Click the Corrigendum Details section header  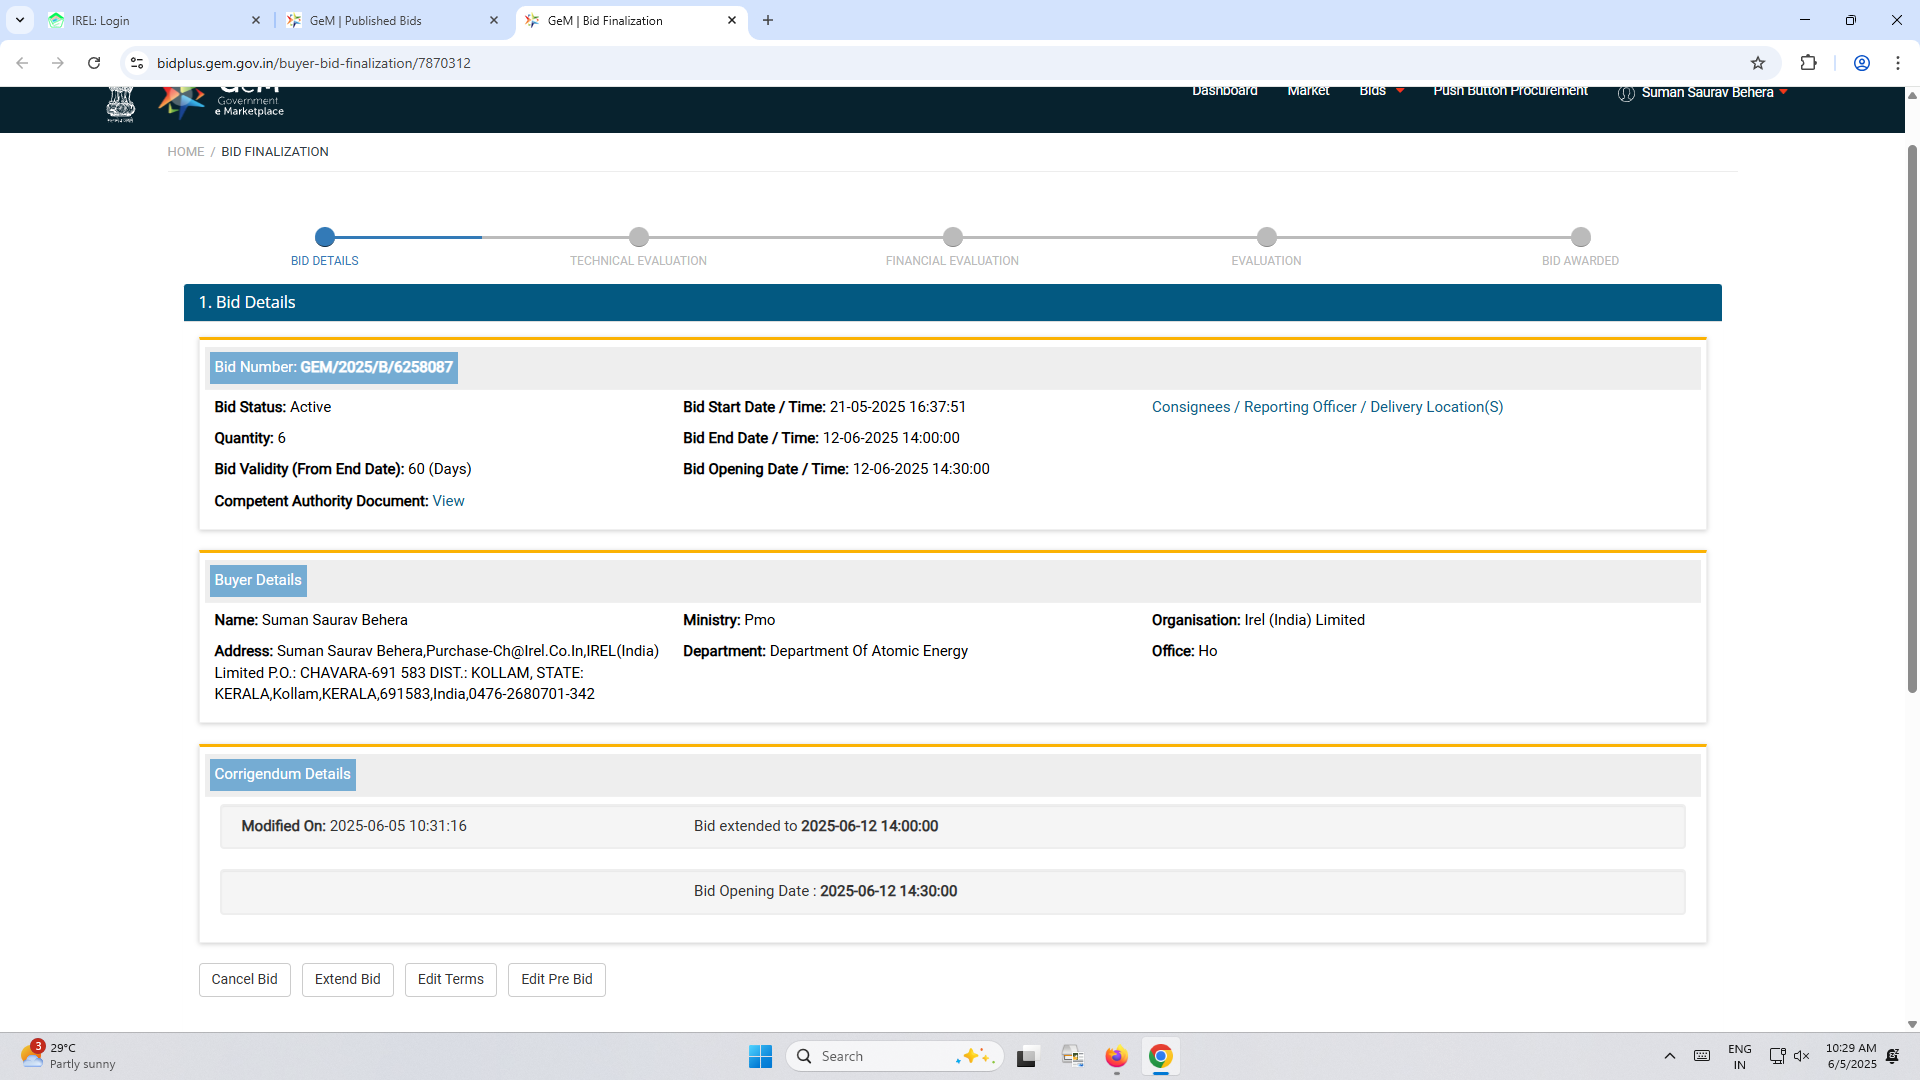click(283, 775)
